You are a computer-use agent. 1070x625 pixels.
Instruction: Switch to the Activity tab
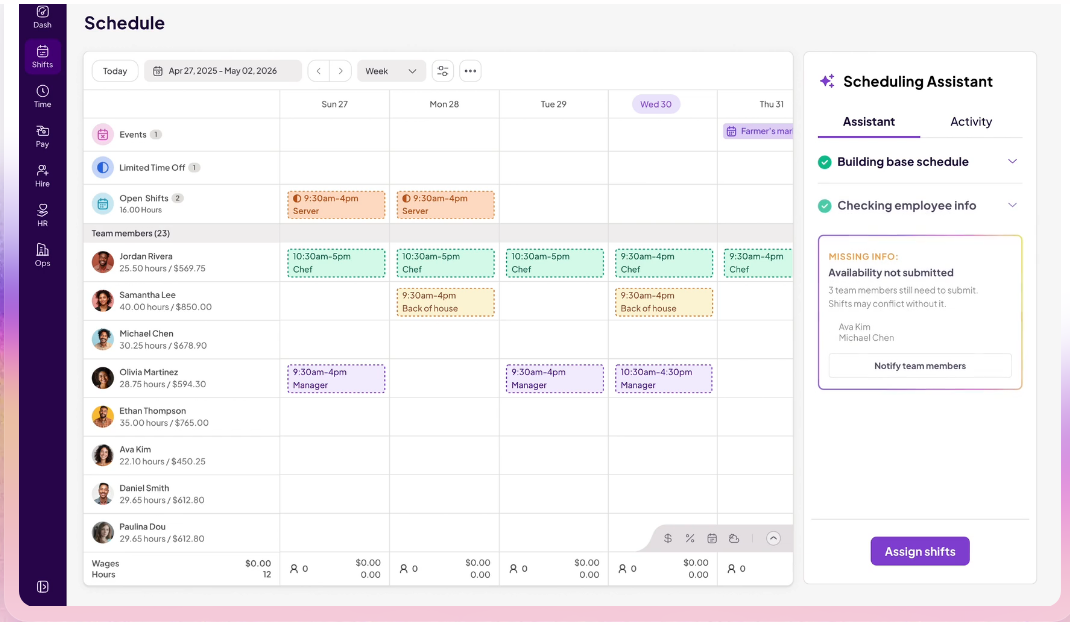pos(971,122)
